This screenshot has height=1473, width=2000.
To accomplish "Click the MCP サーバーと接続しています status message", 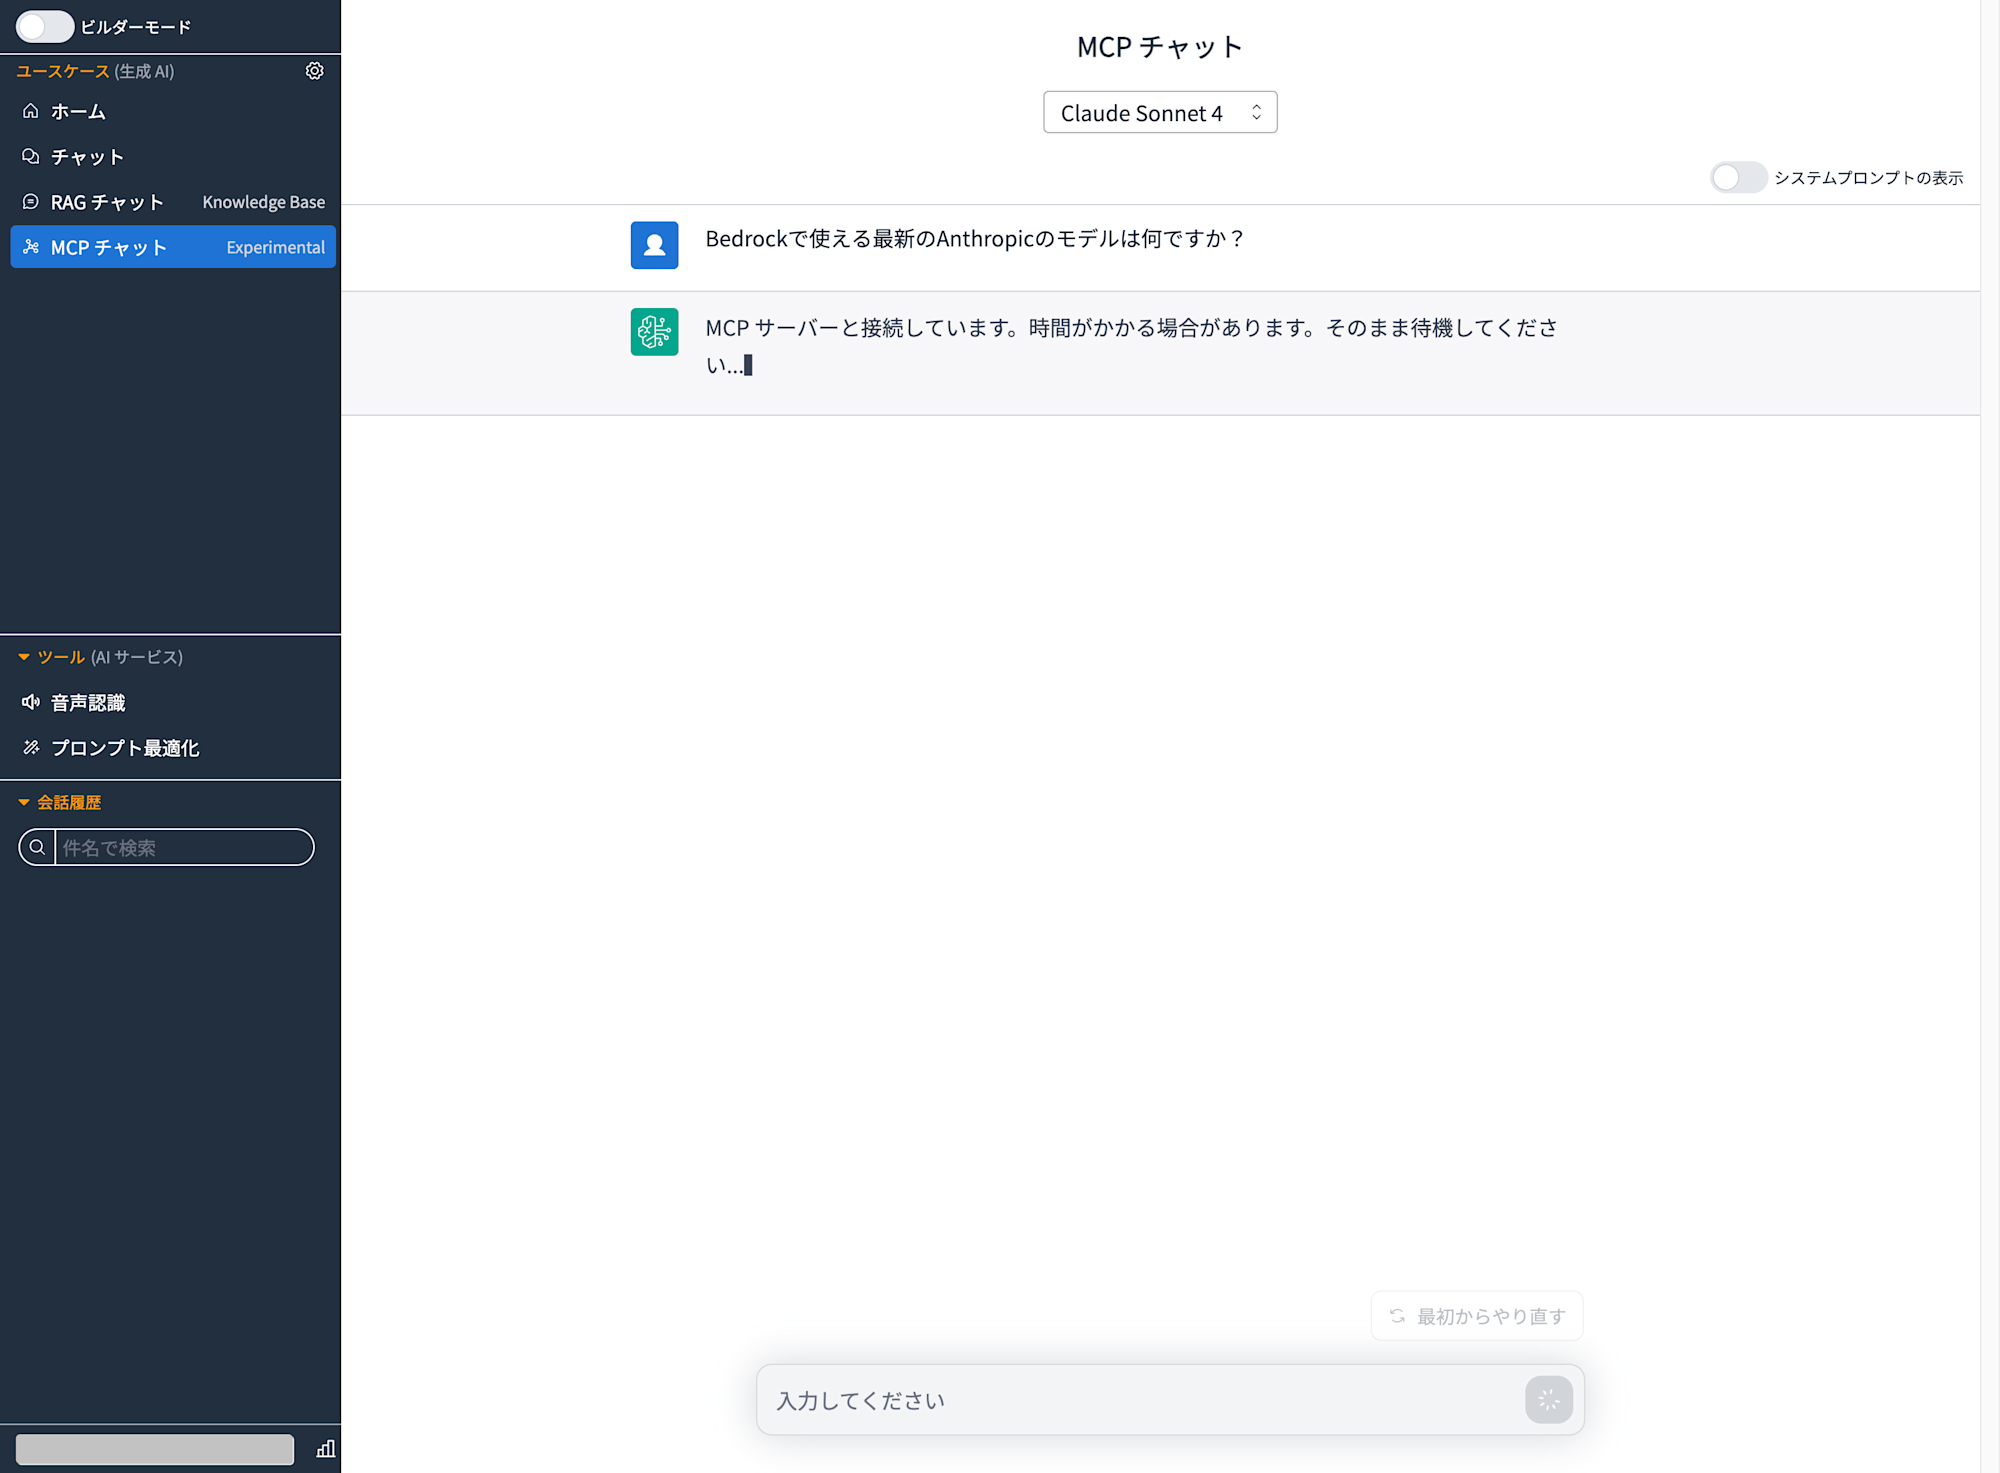I will click(x=1131, y=346).
